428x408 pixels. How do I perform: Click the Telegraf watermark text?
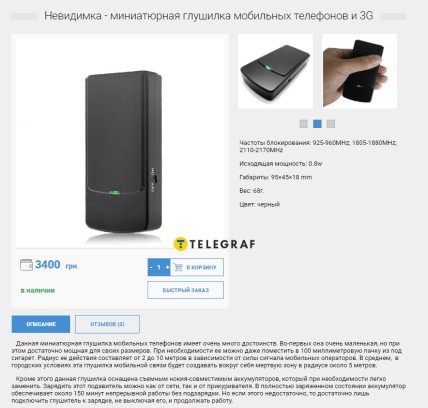(x=222, y=244)
